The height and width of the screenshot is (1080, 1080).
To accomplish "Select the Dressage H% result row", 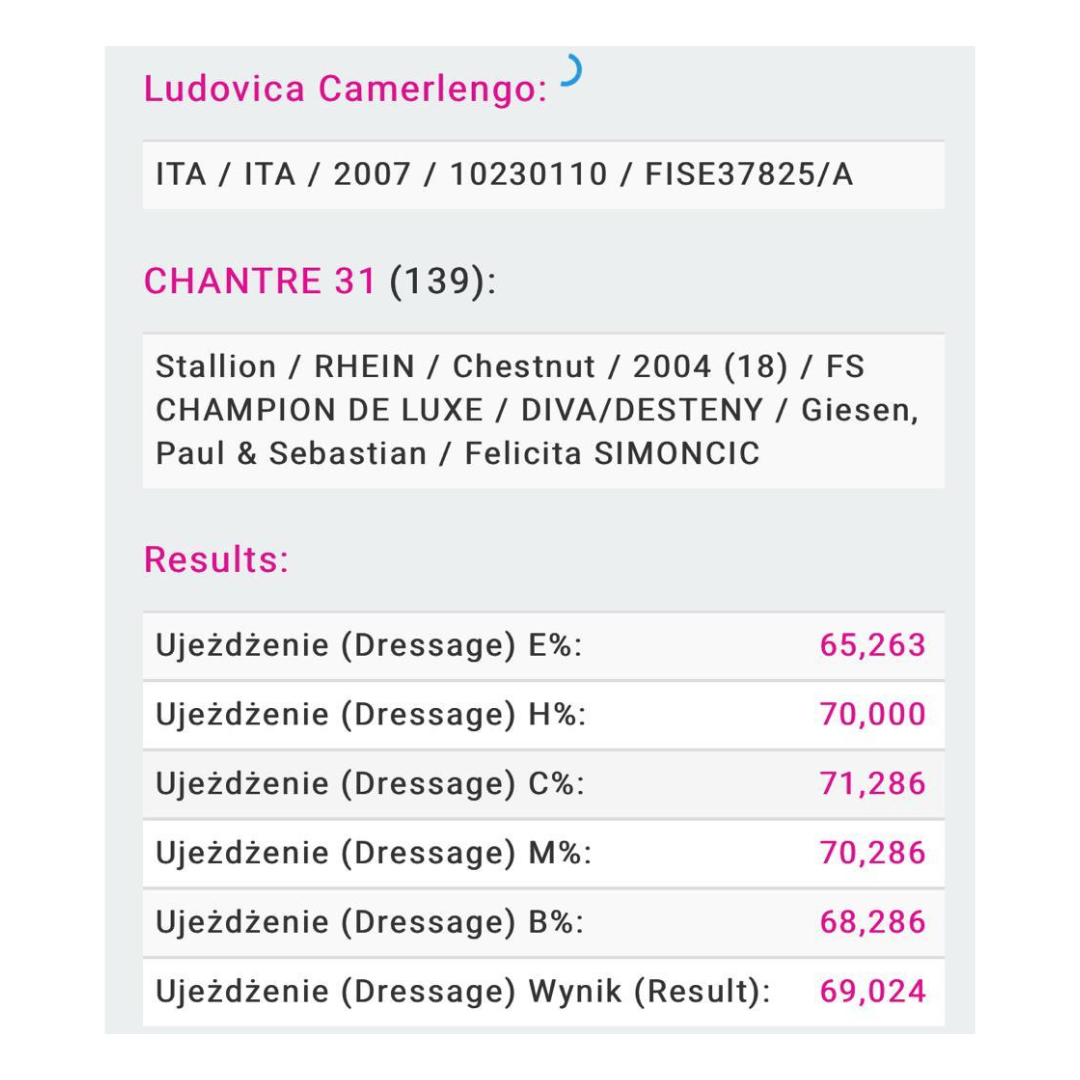I will [543, 715].
